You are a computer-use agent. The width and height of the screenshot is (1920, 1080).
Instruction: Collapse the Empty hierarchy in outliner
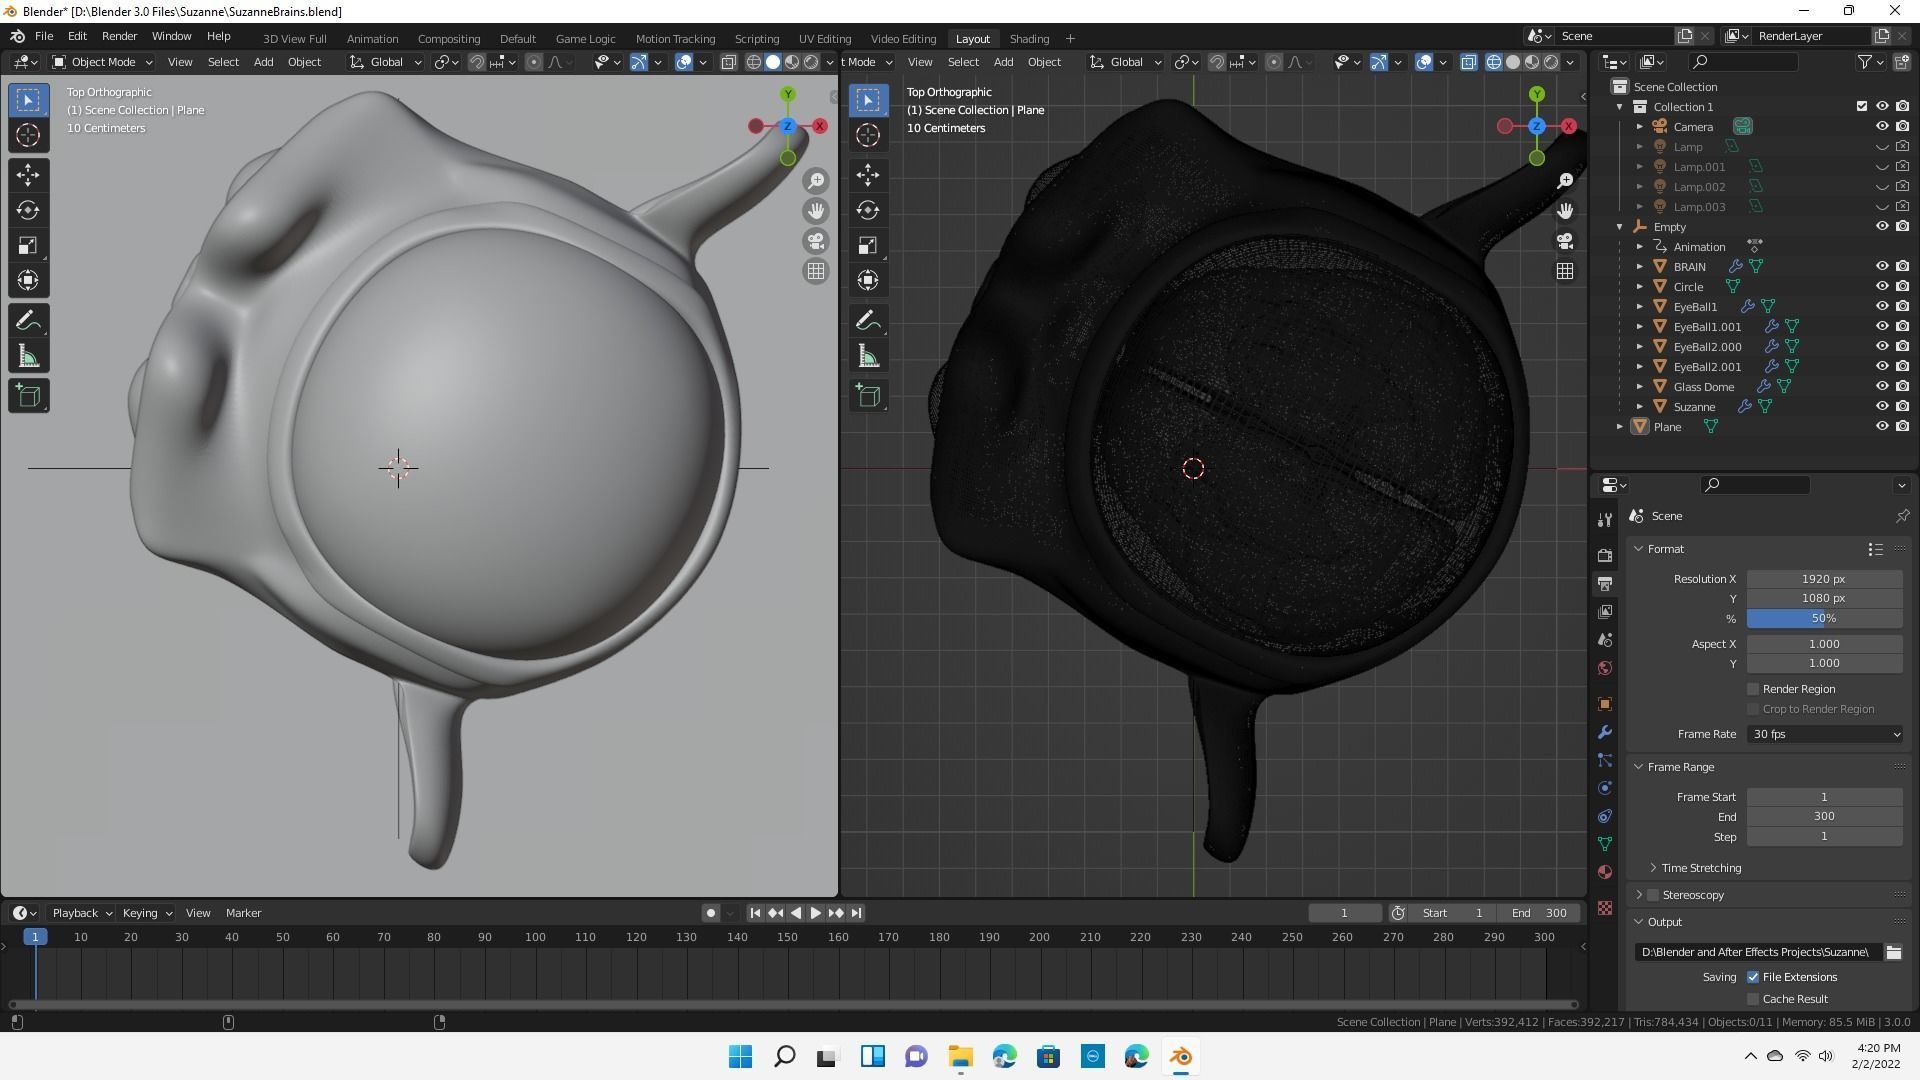1620,227
